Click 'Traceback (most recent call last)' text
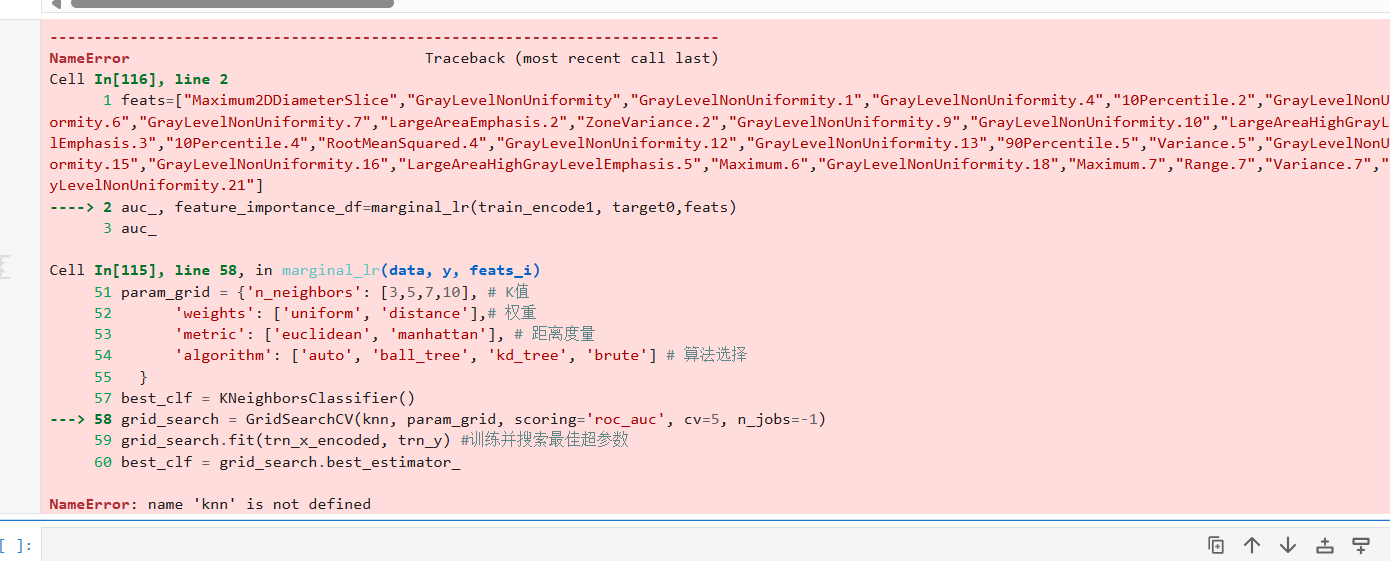The height and width of the screenshot is (561, 1390). pos(571,58)
